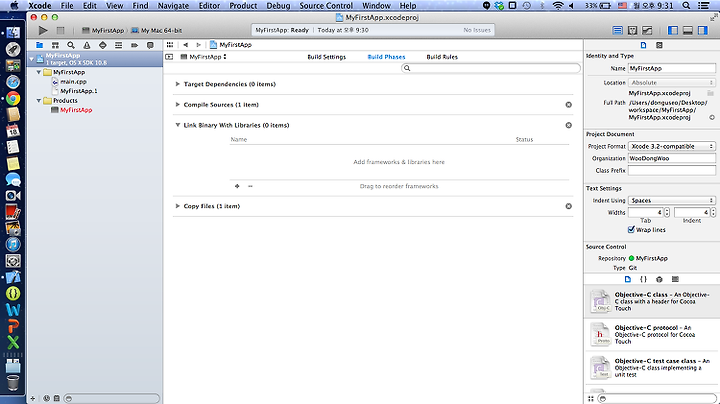This screenshot has width=720, height=404.
Task: Select the Standard editor icon
Action: click(x=618, y=30)
